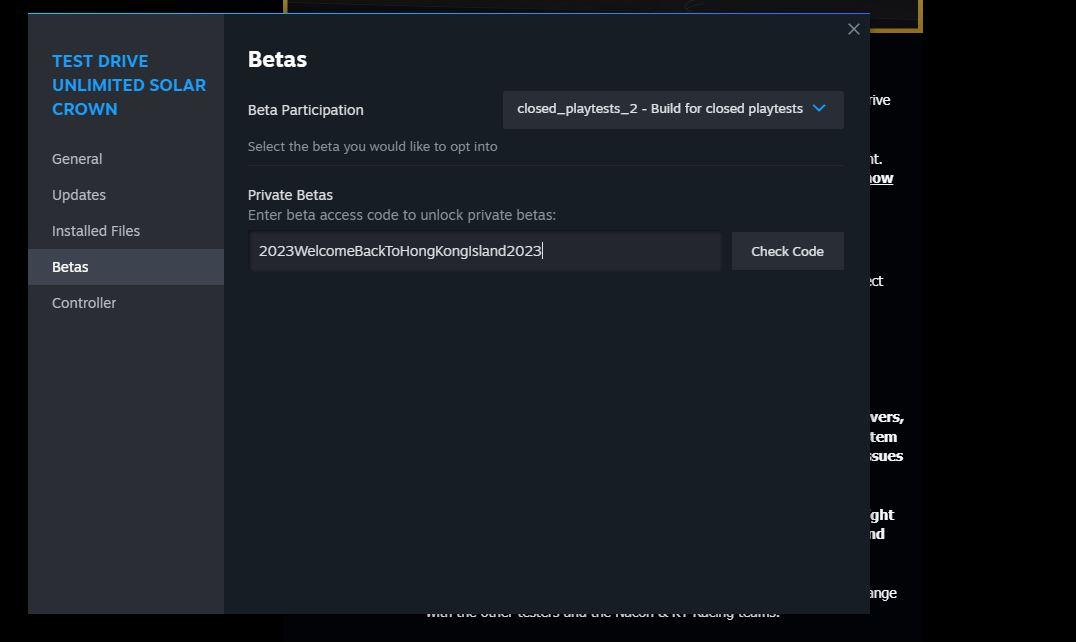Select the Betas sidebar item
The width and height of the screenshot is (1076, 642).
click(70, 267)
